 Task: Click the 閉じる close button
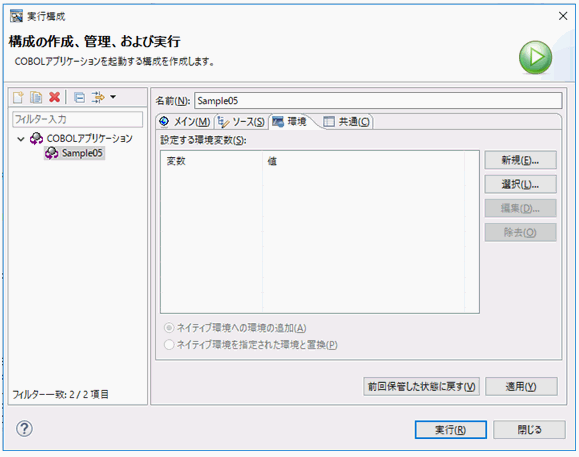tap(529, 430)
